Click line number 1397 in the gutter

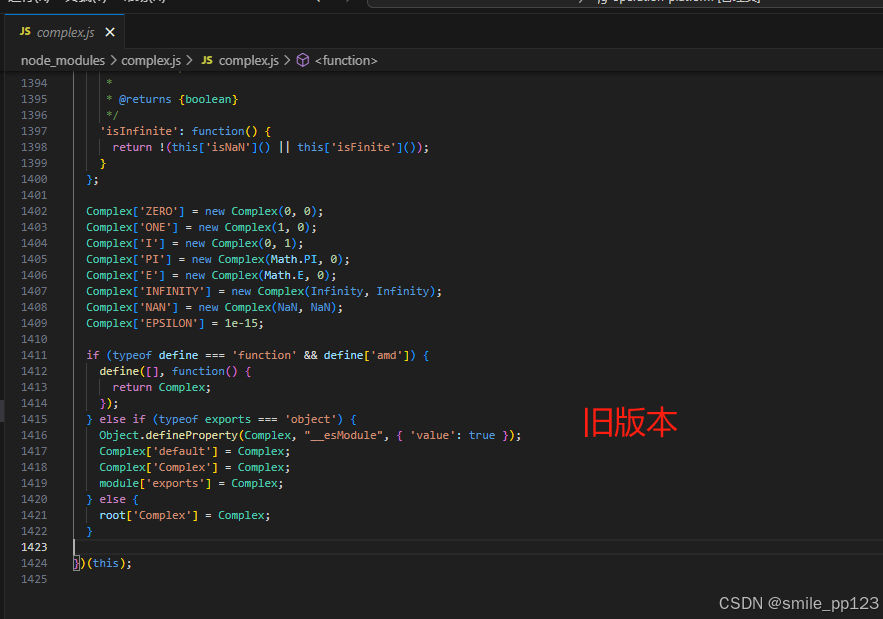pos(34,131)
